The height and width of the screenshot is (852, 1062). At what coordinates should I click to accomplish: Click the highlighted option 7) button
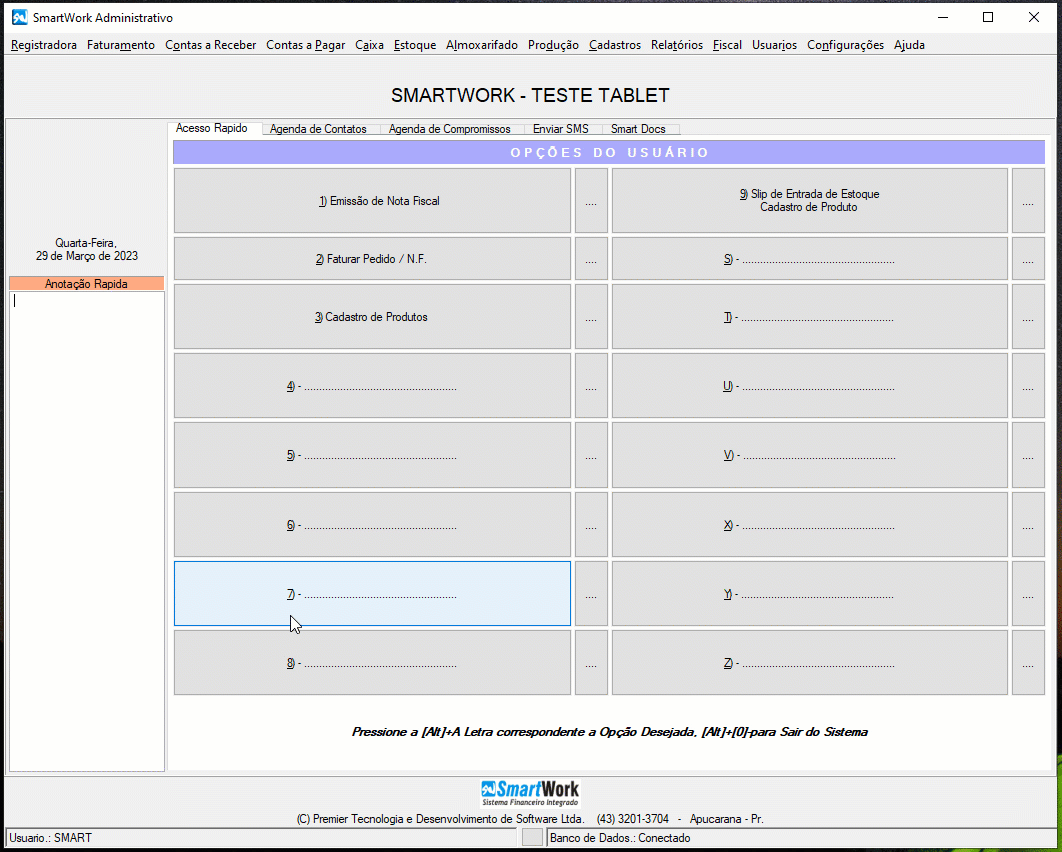click(373, 593)
